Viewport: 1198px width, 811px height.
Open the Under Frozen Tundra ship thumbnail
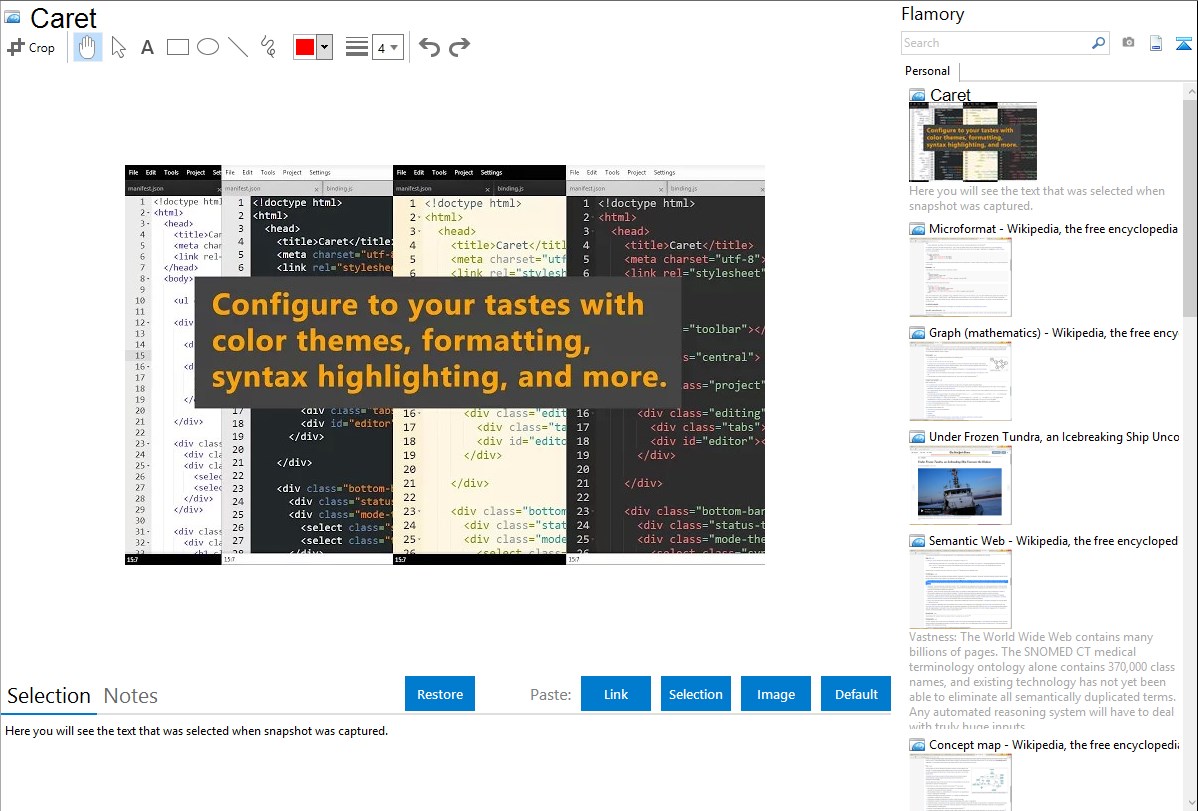[960, 485]
